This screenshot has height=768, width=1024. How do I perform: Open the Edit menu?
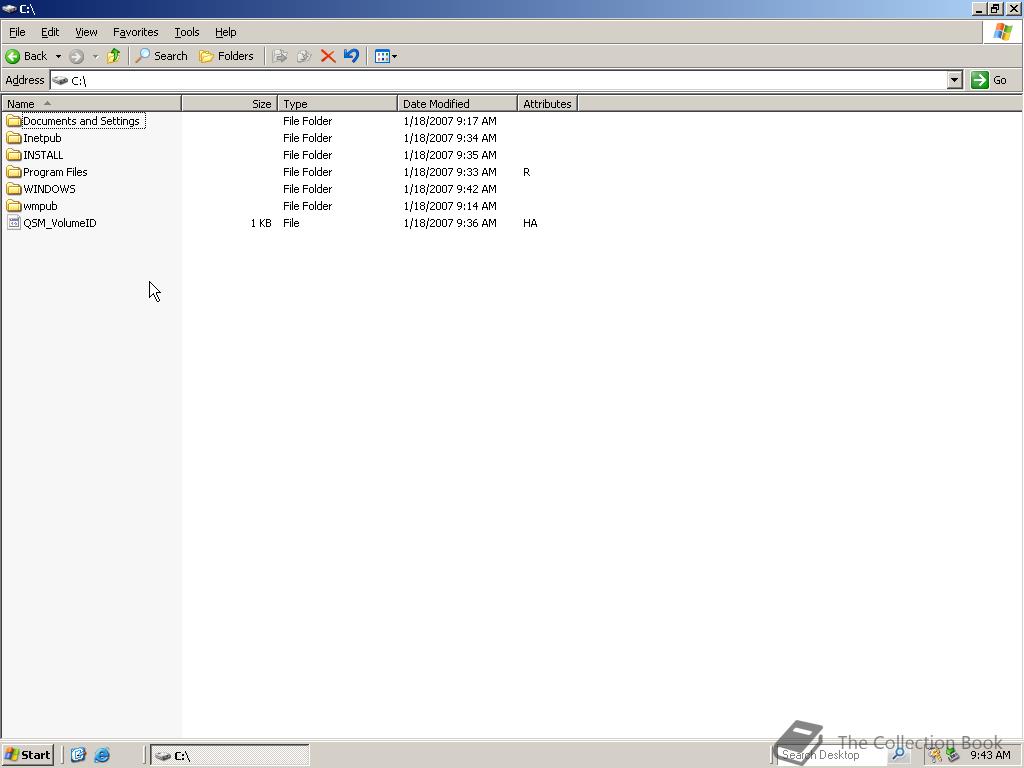click(x=50, y=32)
